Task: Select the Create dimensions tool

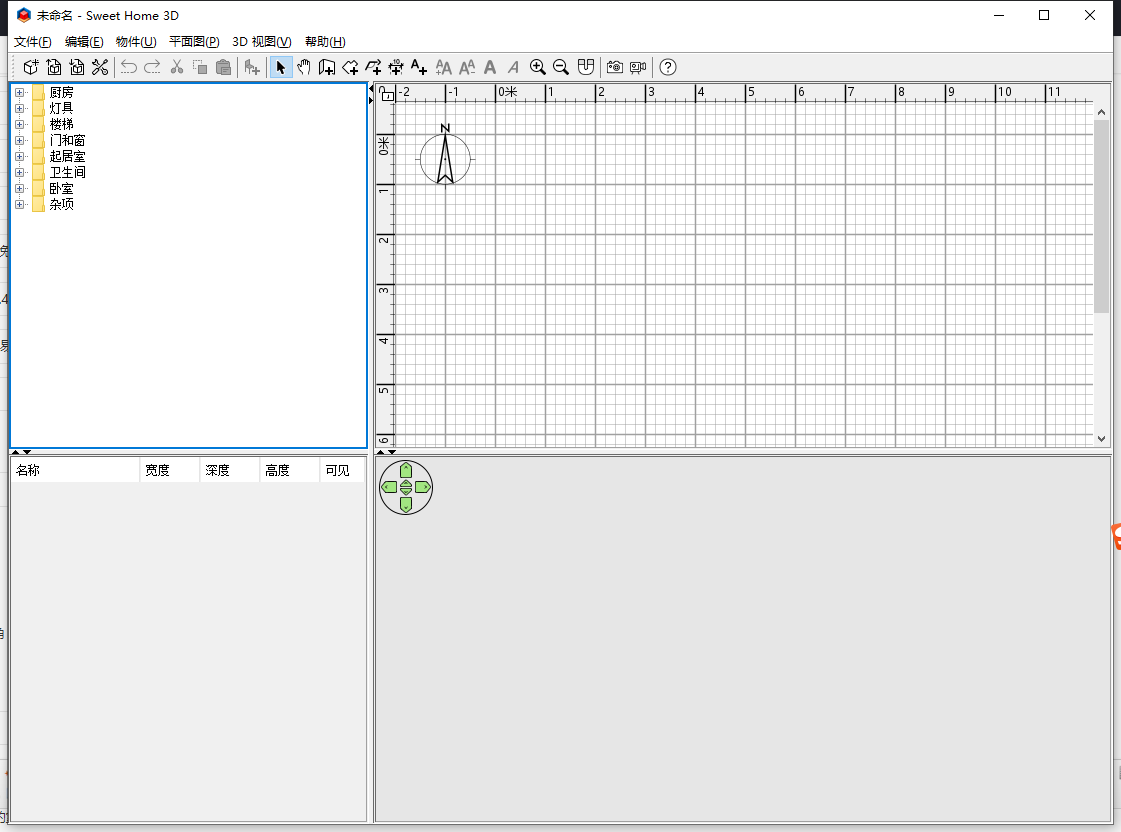Action: pyautogui.click(x=396, y=67)
